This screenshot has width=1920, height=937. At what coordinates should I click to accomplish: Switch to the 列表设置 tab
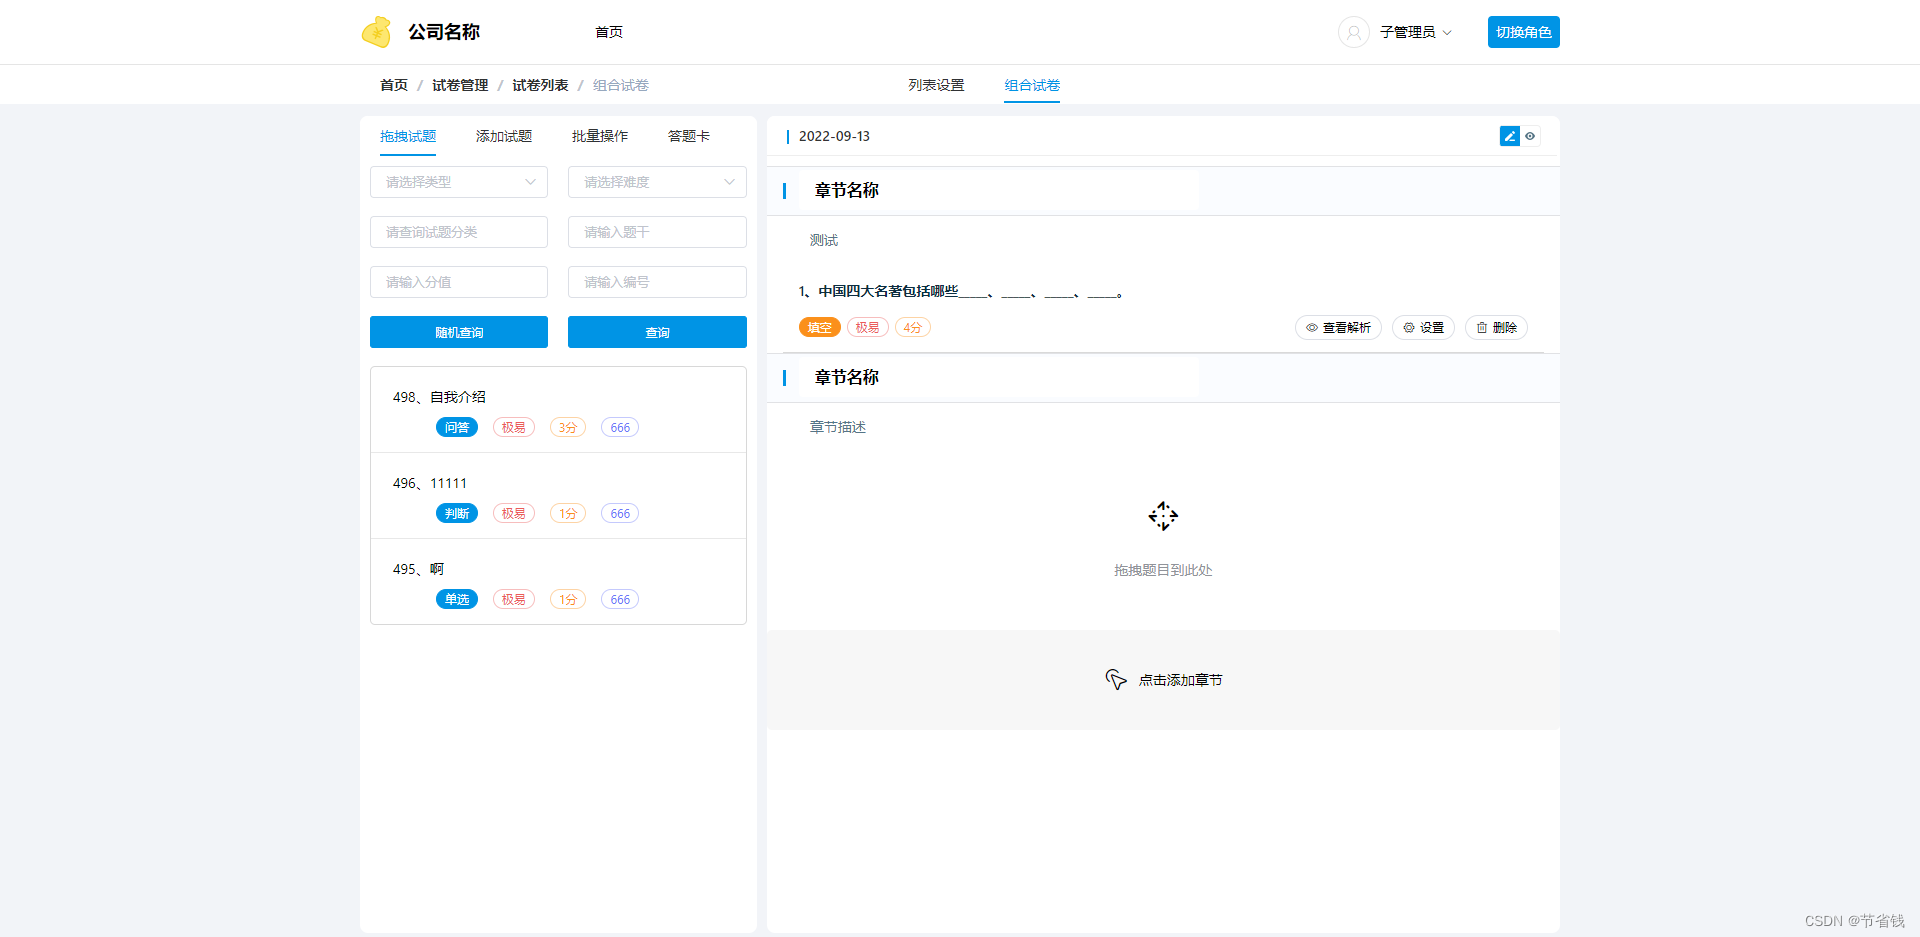(936, 85)
